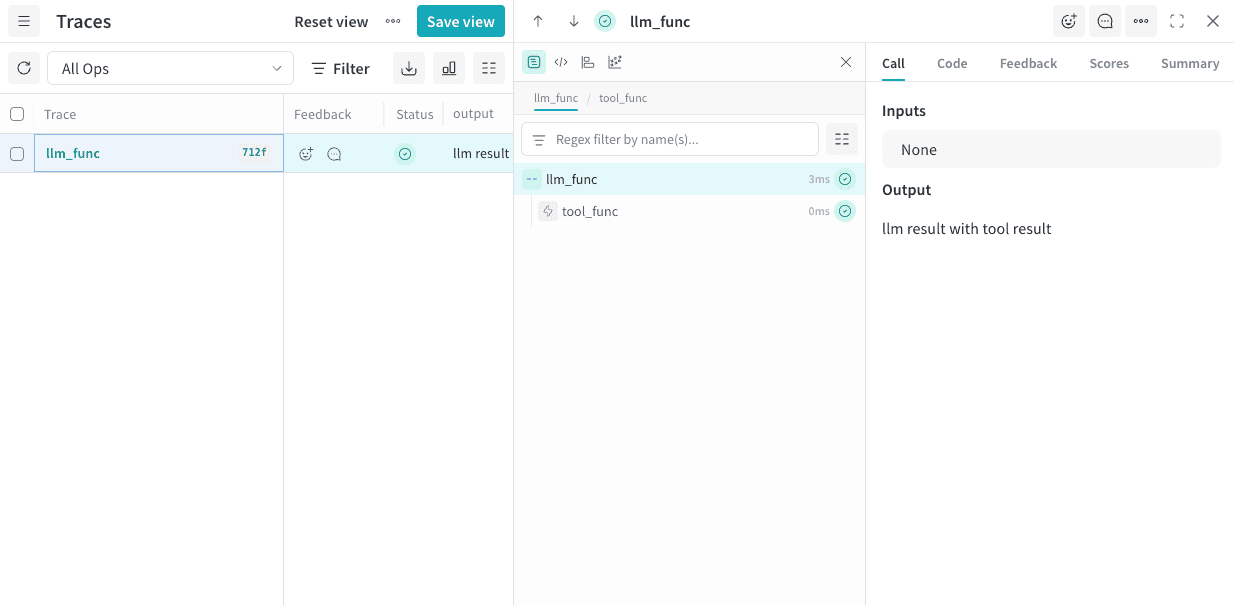Click the Save view button

point(461,21)
